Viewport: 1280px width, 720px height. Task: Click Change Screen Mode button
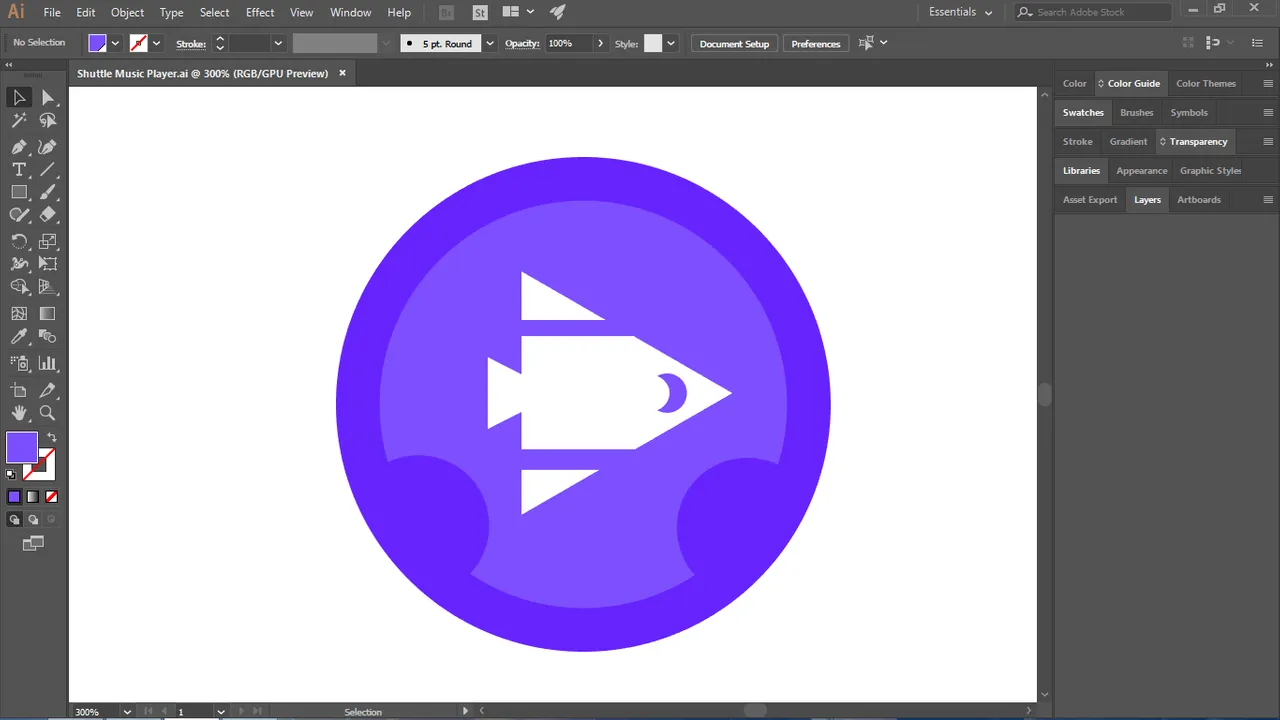tap(33, 544)
